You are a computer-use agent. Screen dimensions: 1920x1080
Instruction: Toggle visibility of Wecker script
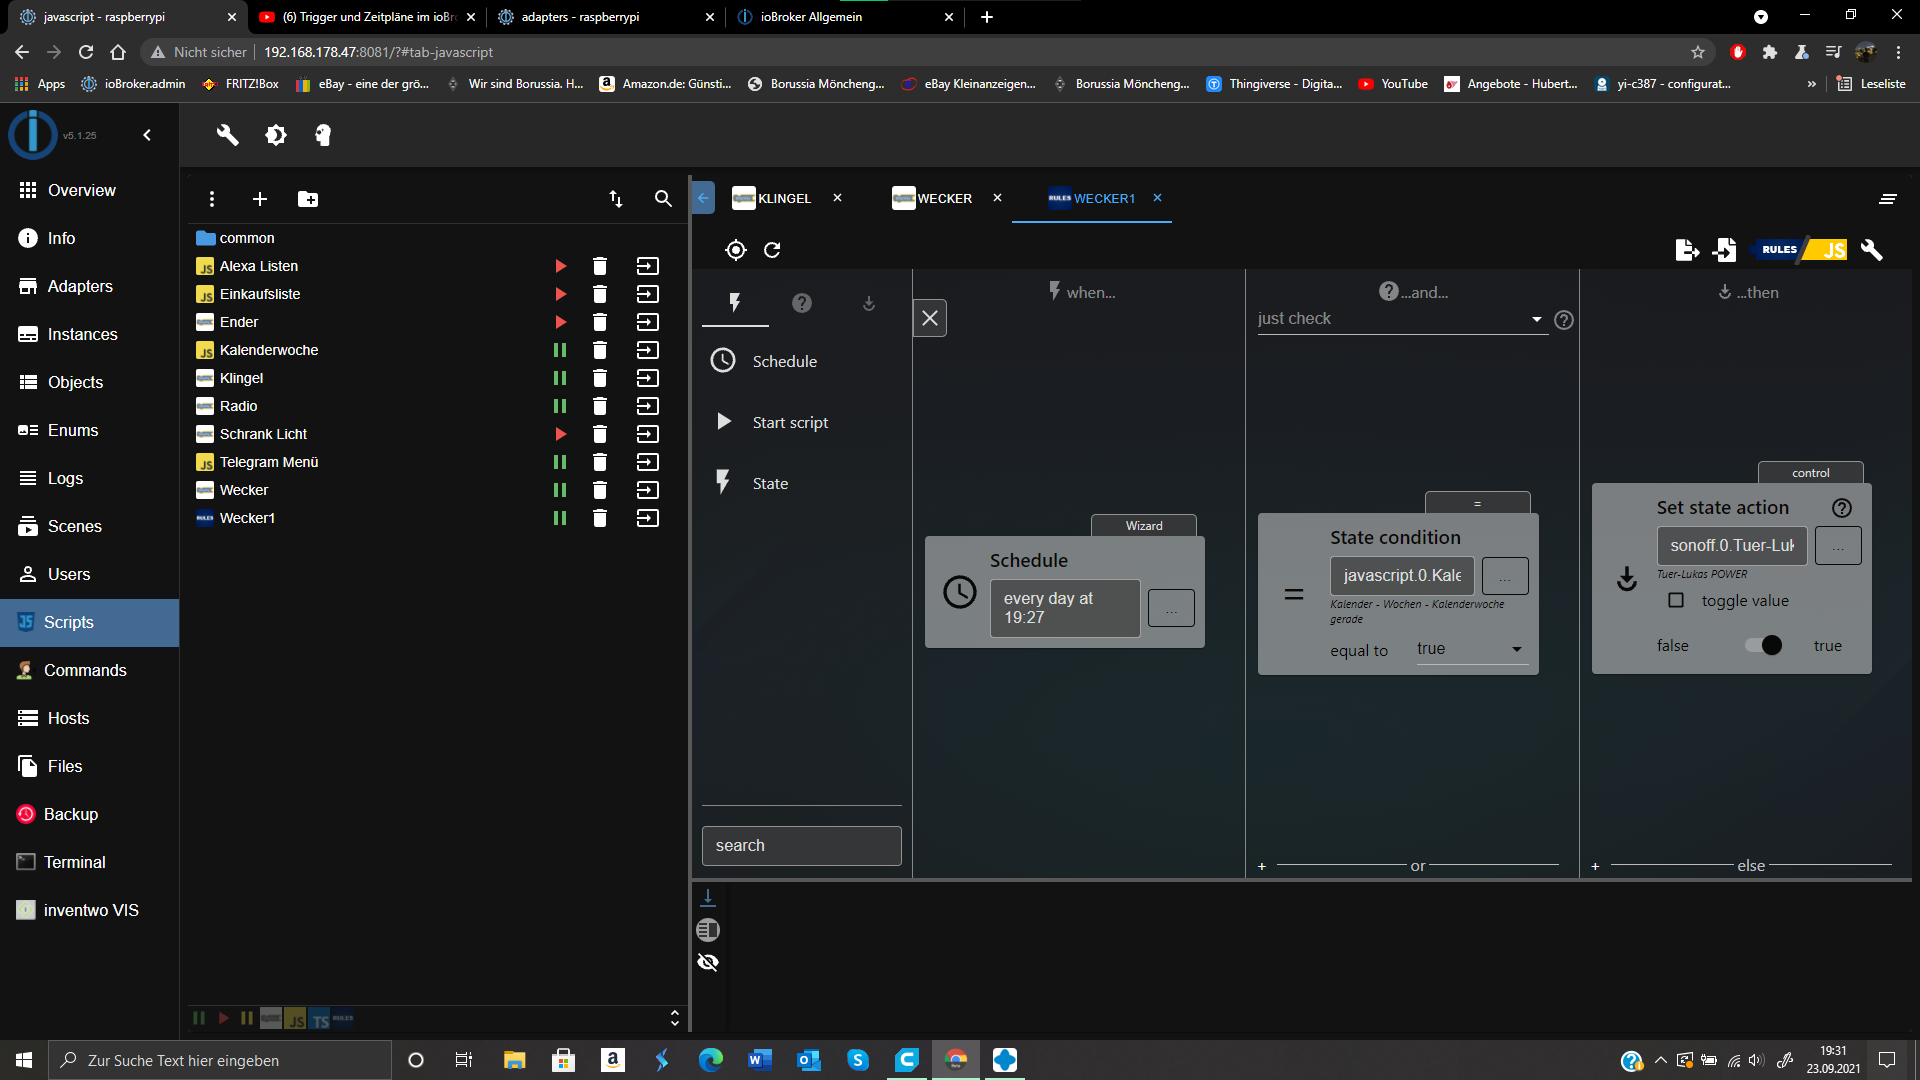[560, 489]
